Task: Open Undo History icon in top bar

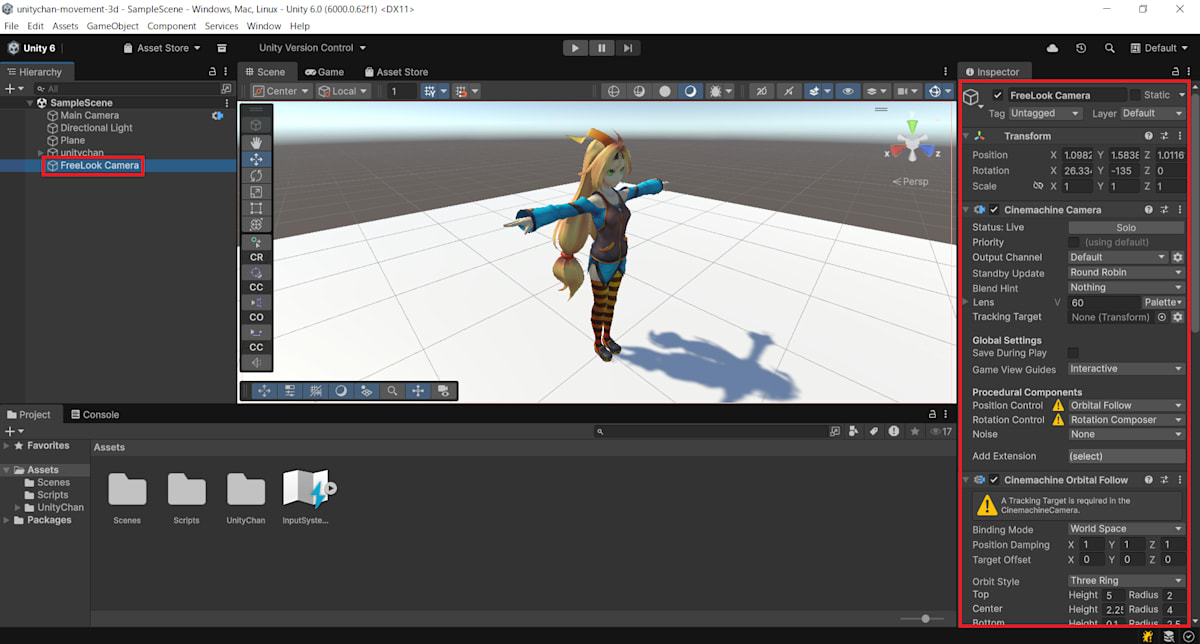Action: 1081,48
